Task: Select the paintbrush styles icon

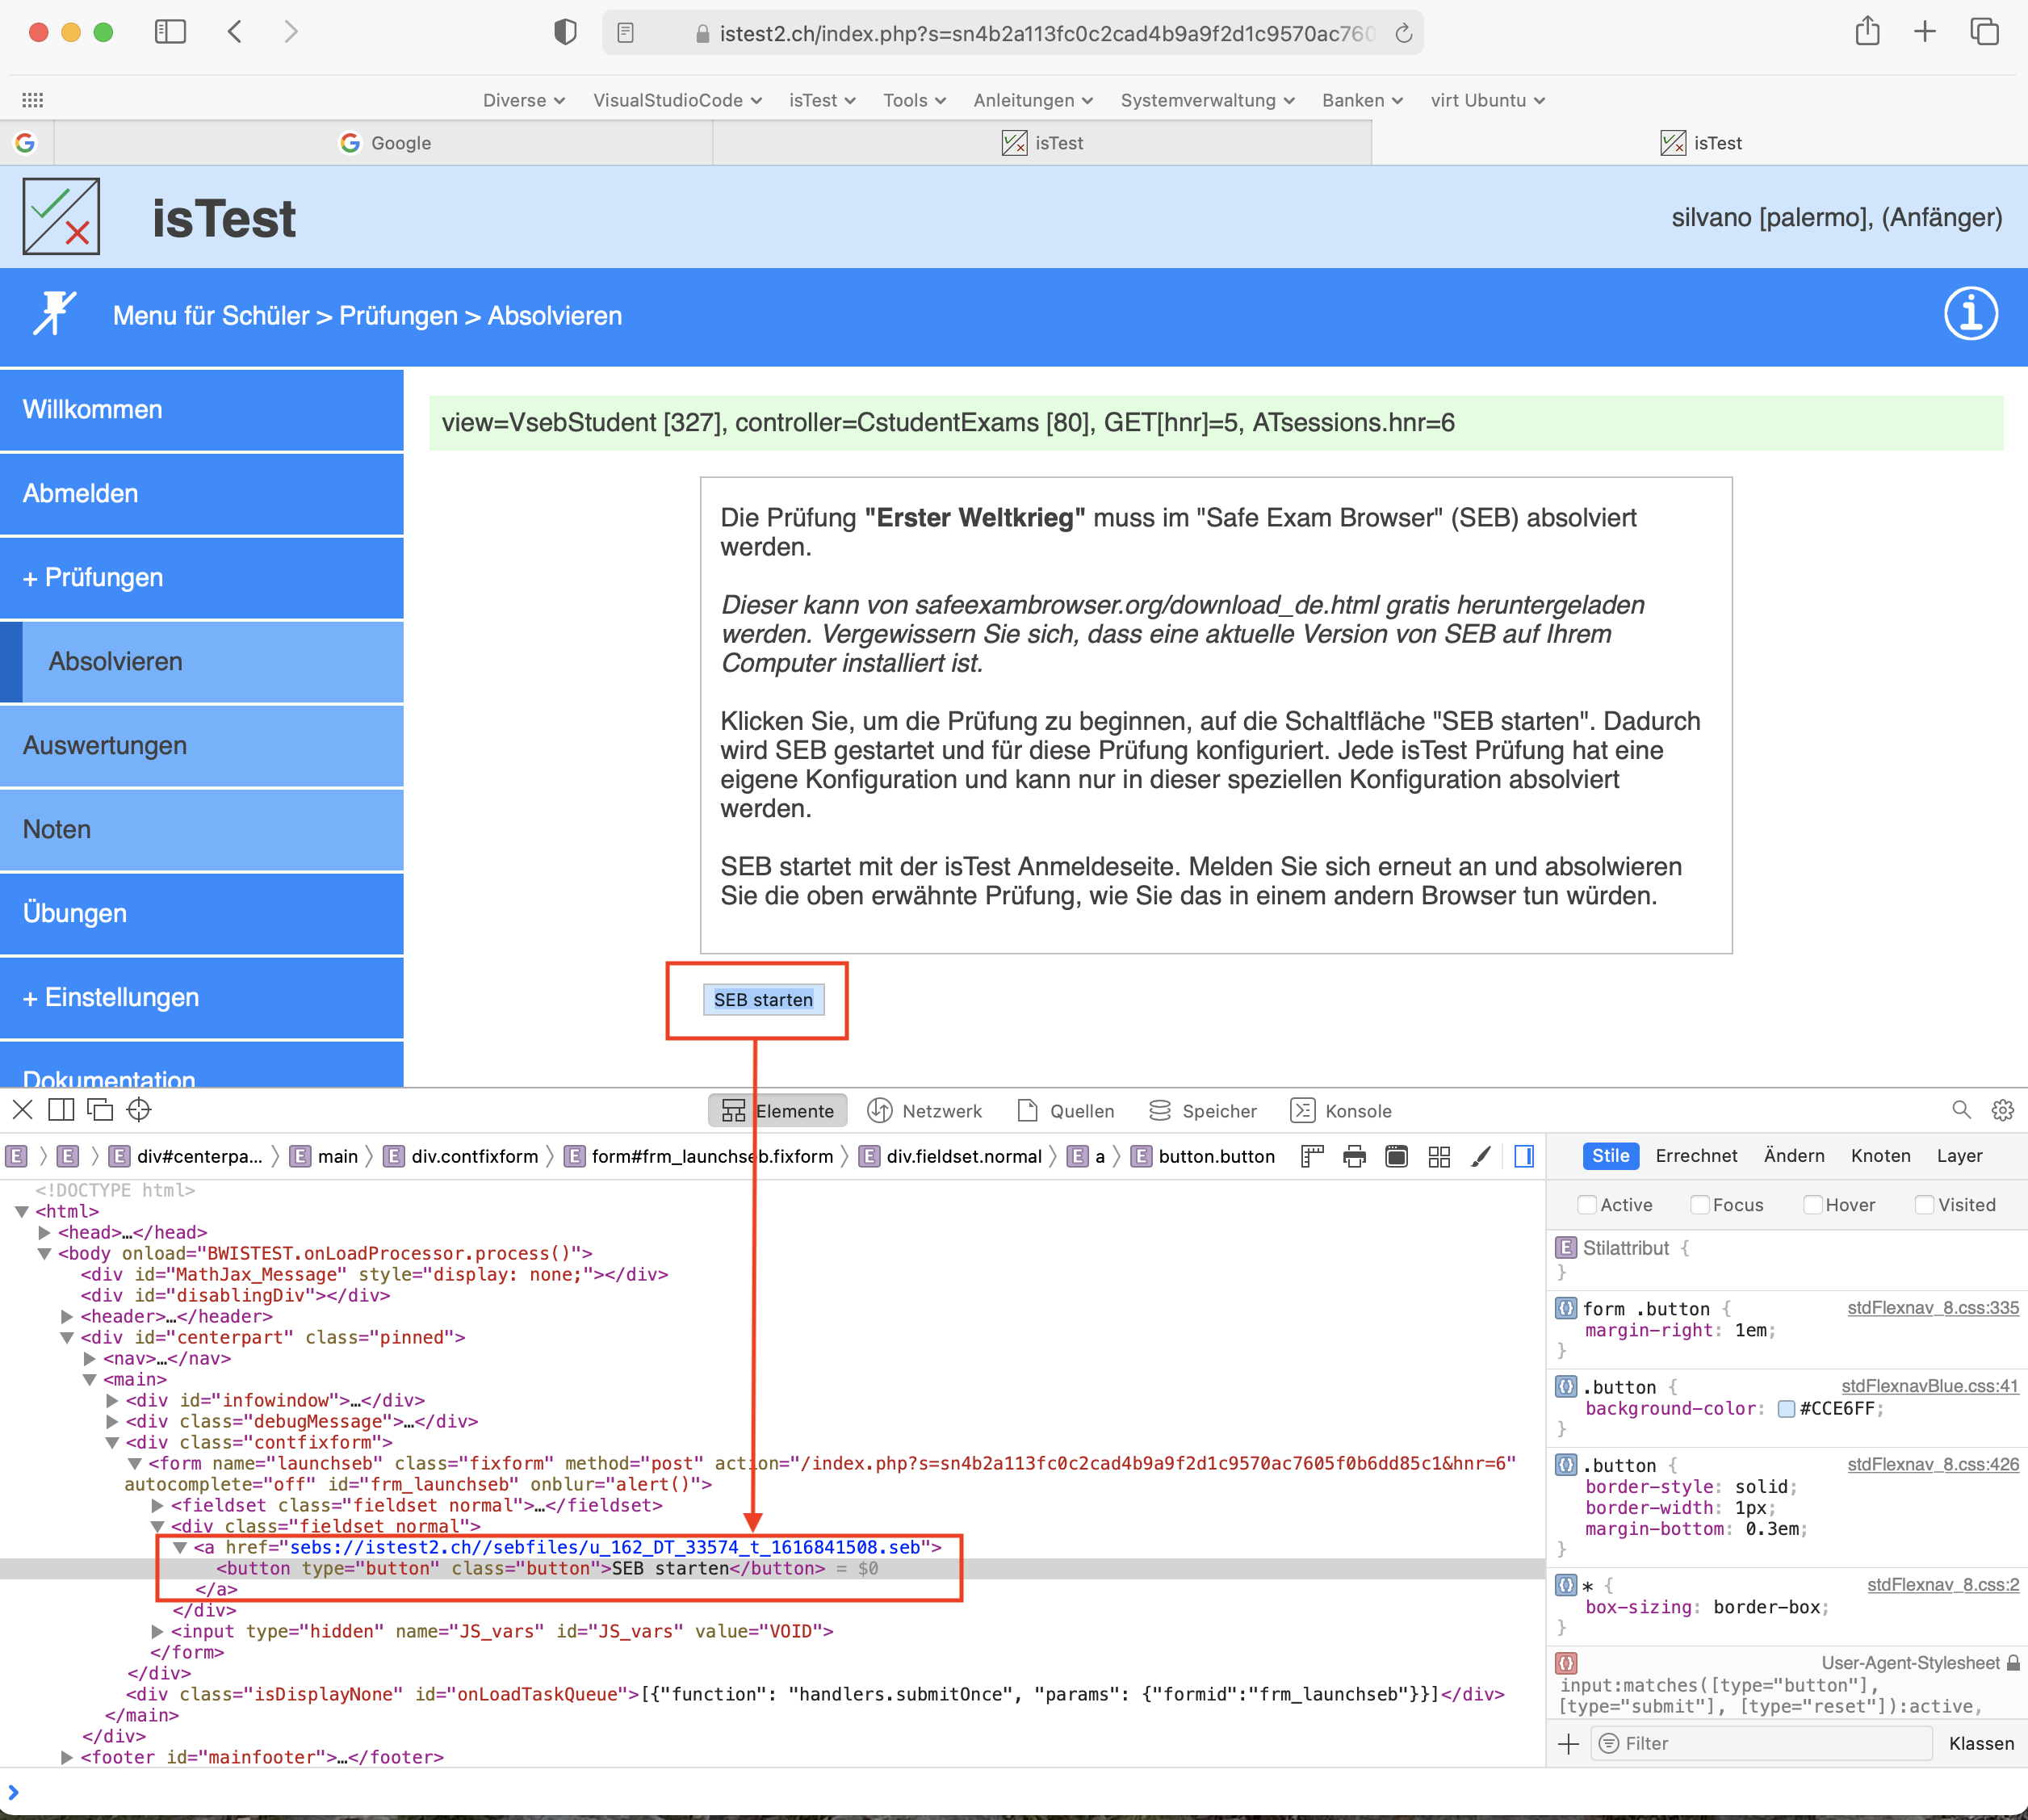Action: pos(1481,1156)
